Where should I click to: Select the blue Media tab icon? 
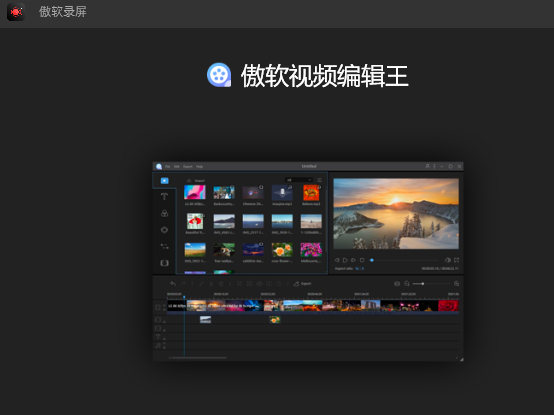(x=165, y=181)
